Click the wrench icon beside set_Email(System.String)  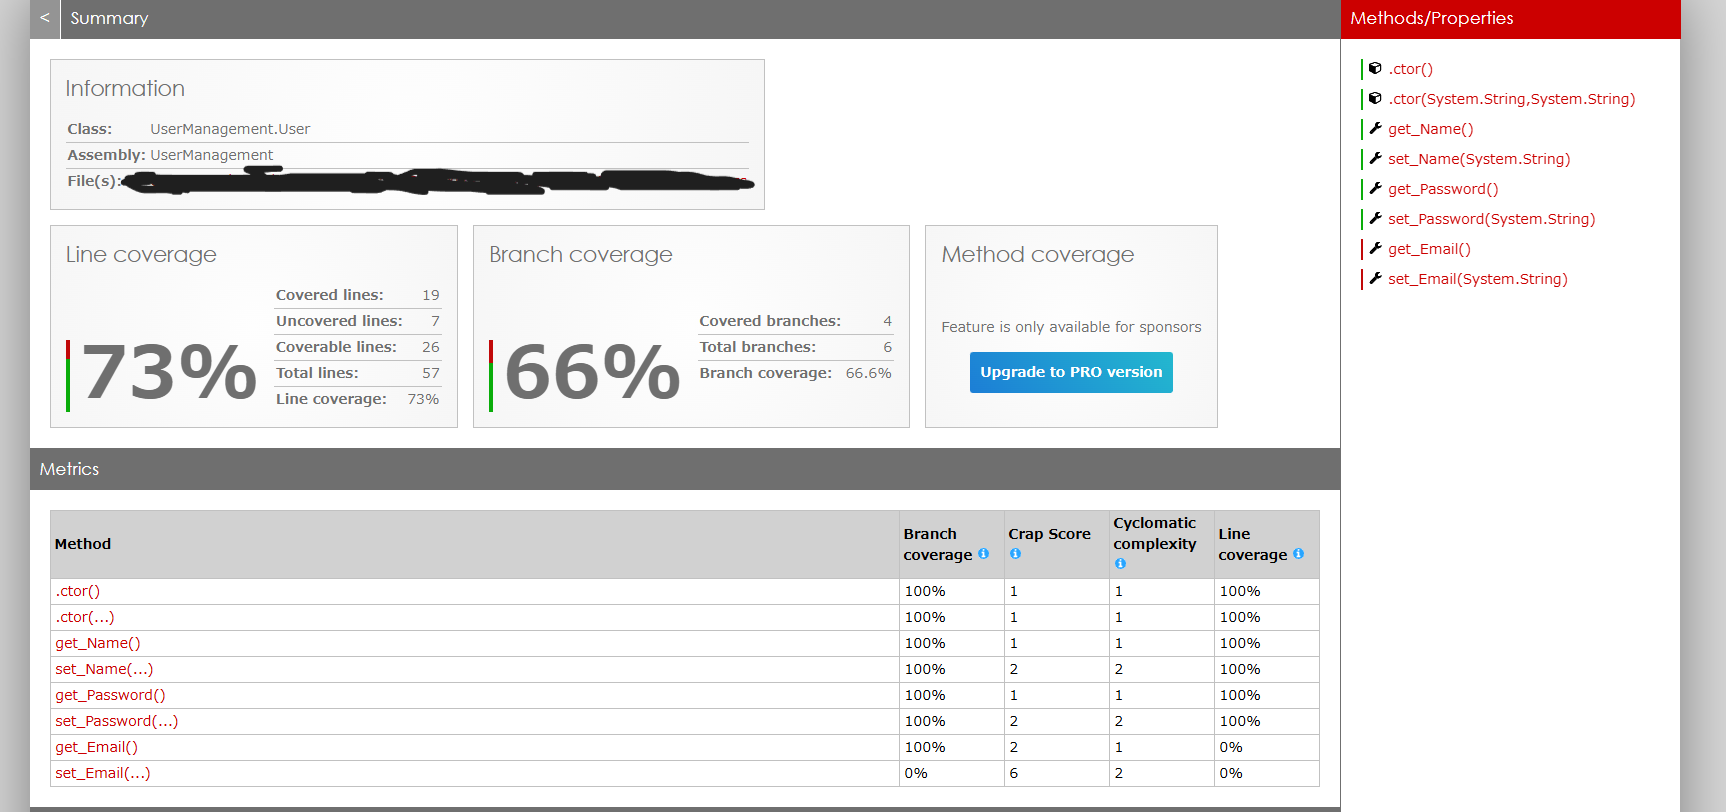tap(1375, 278)
